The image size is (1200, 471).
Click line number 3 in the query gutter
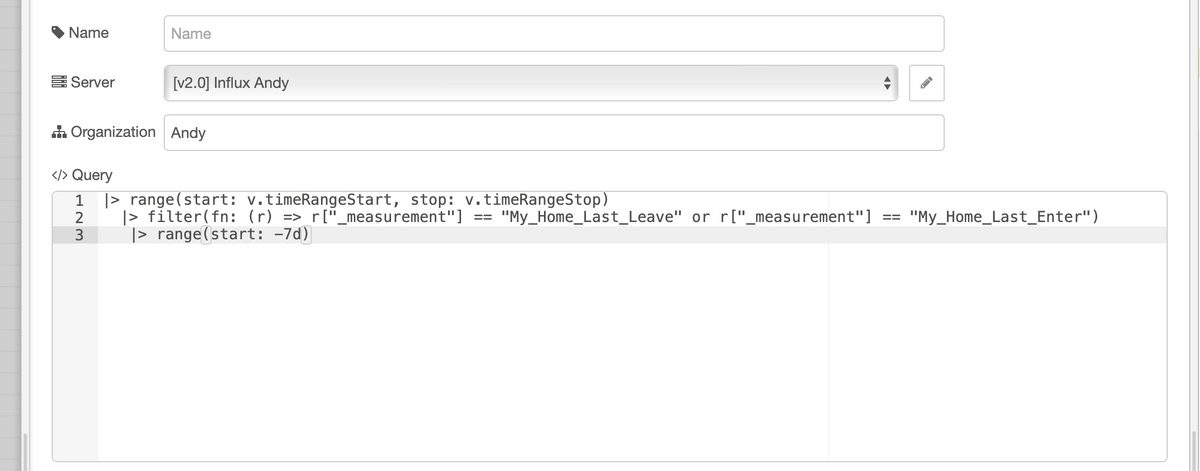click(x=80, y=235)
